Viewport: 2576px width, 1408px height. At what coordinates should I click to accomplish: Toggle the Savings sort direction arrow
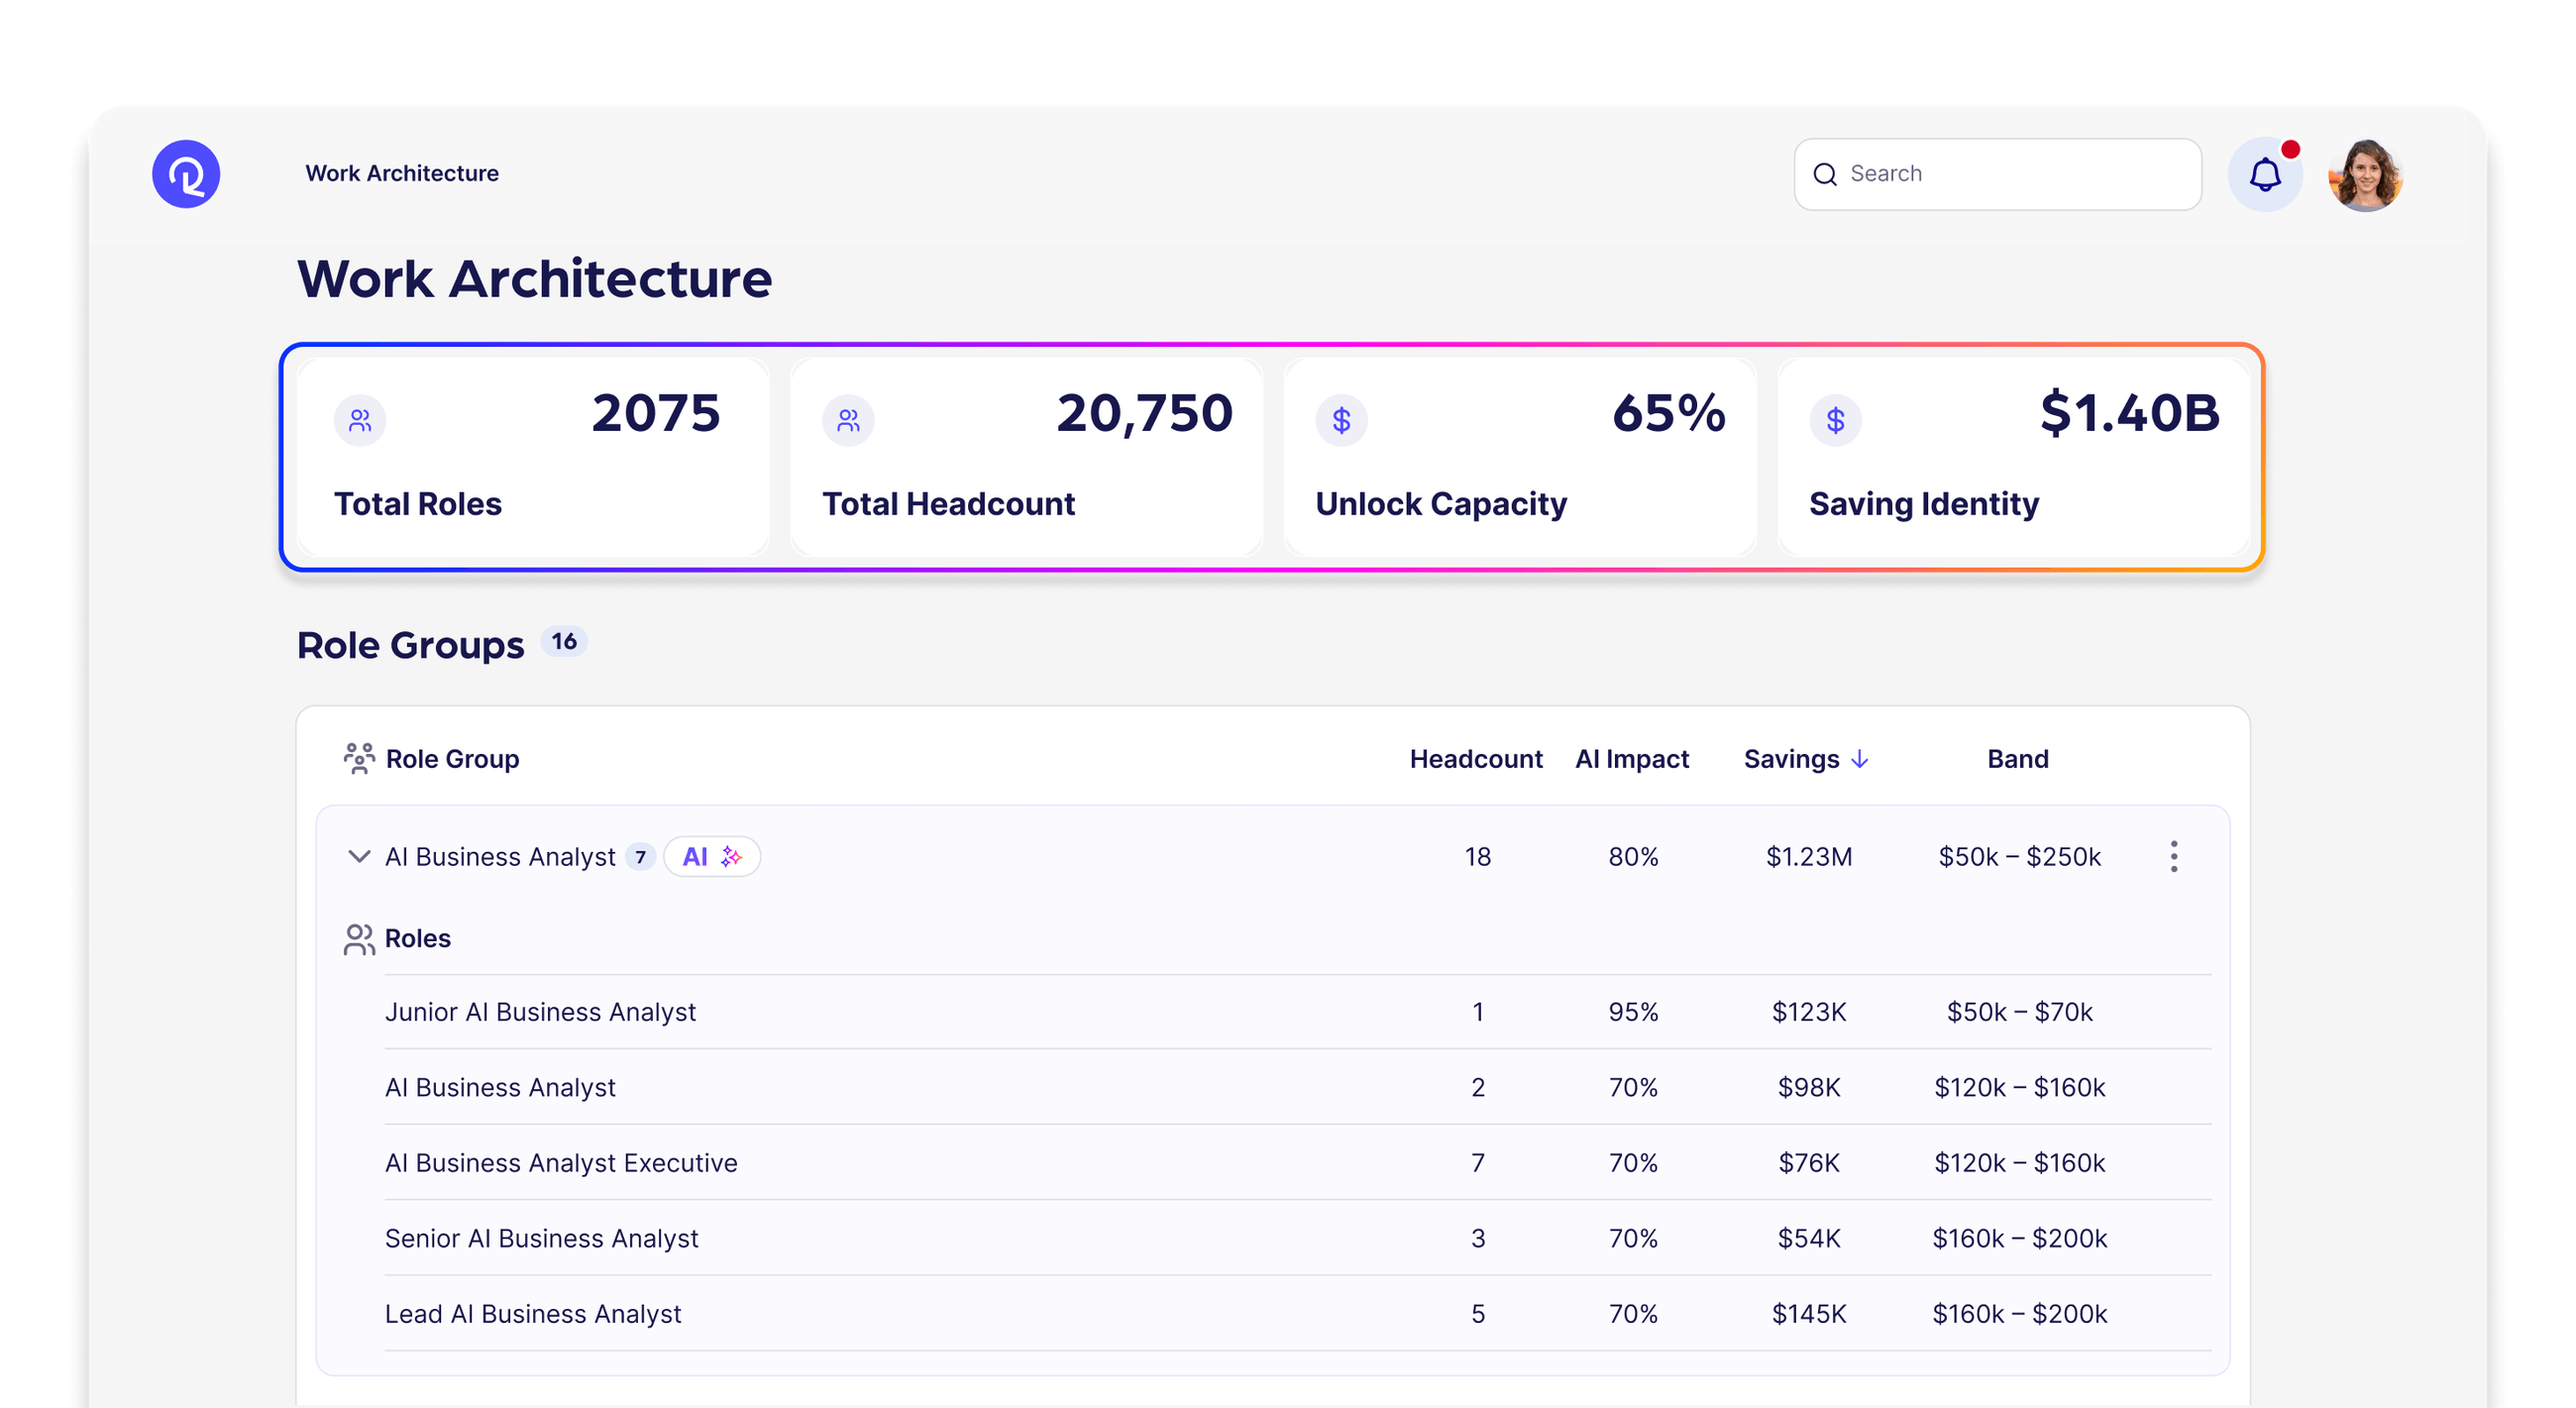tap(1861, 759)
